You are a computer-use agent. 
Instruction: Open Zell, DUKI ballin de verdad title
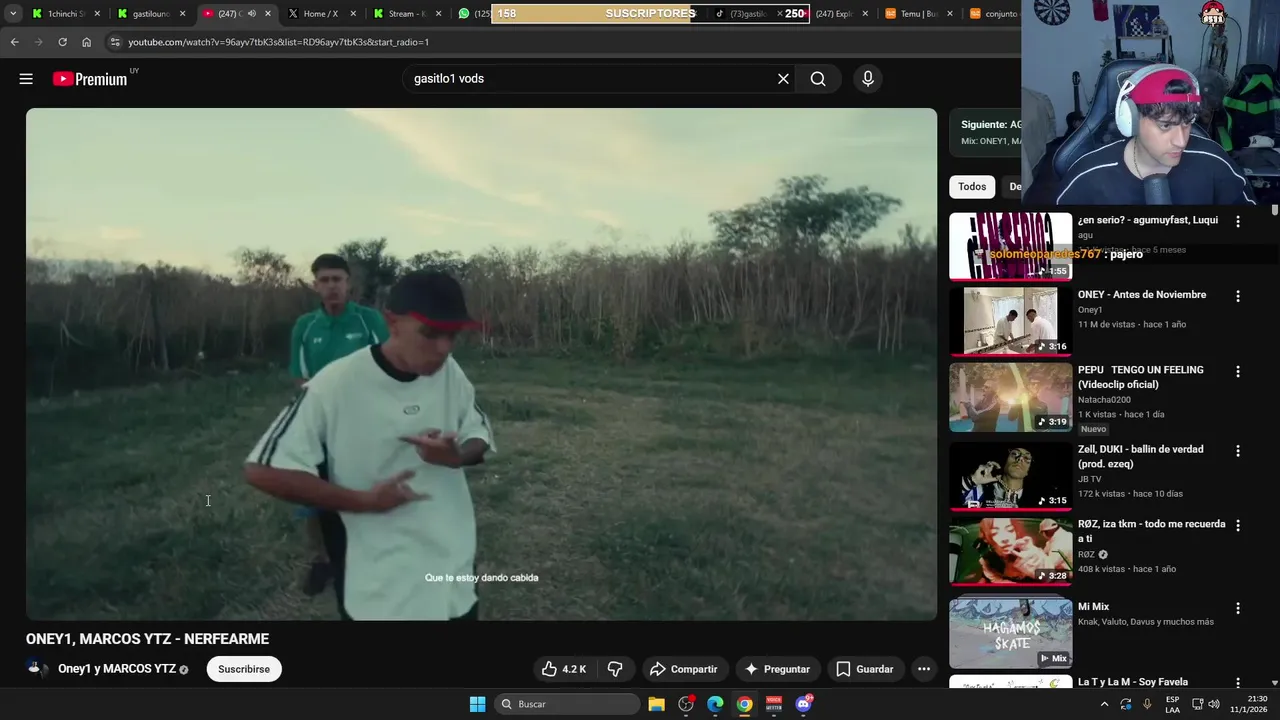(x=1140, y=457)
